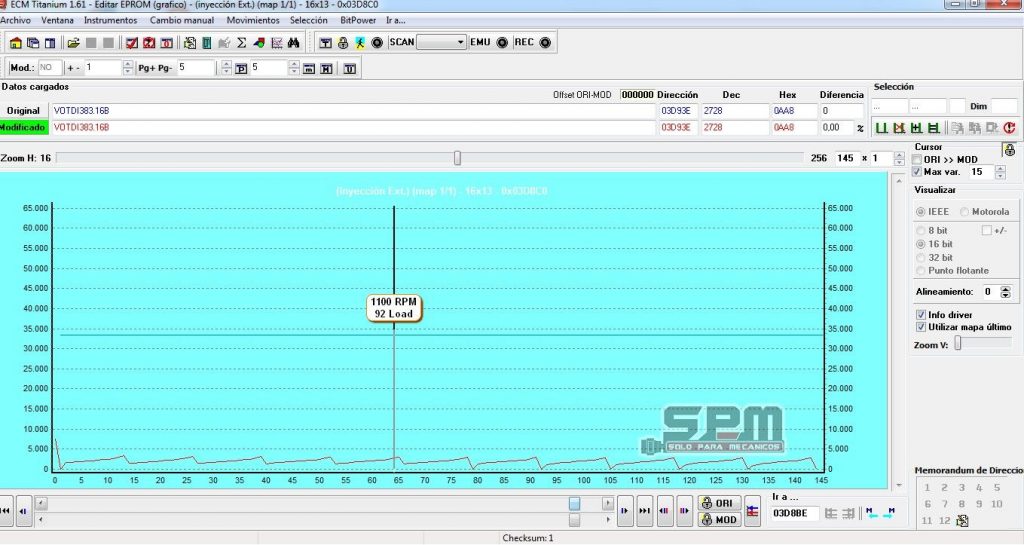This screenshot has width=1024, height=545.
Task: Click the sigma sum icon
Action: point(242,42)
